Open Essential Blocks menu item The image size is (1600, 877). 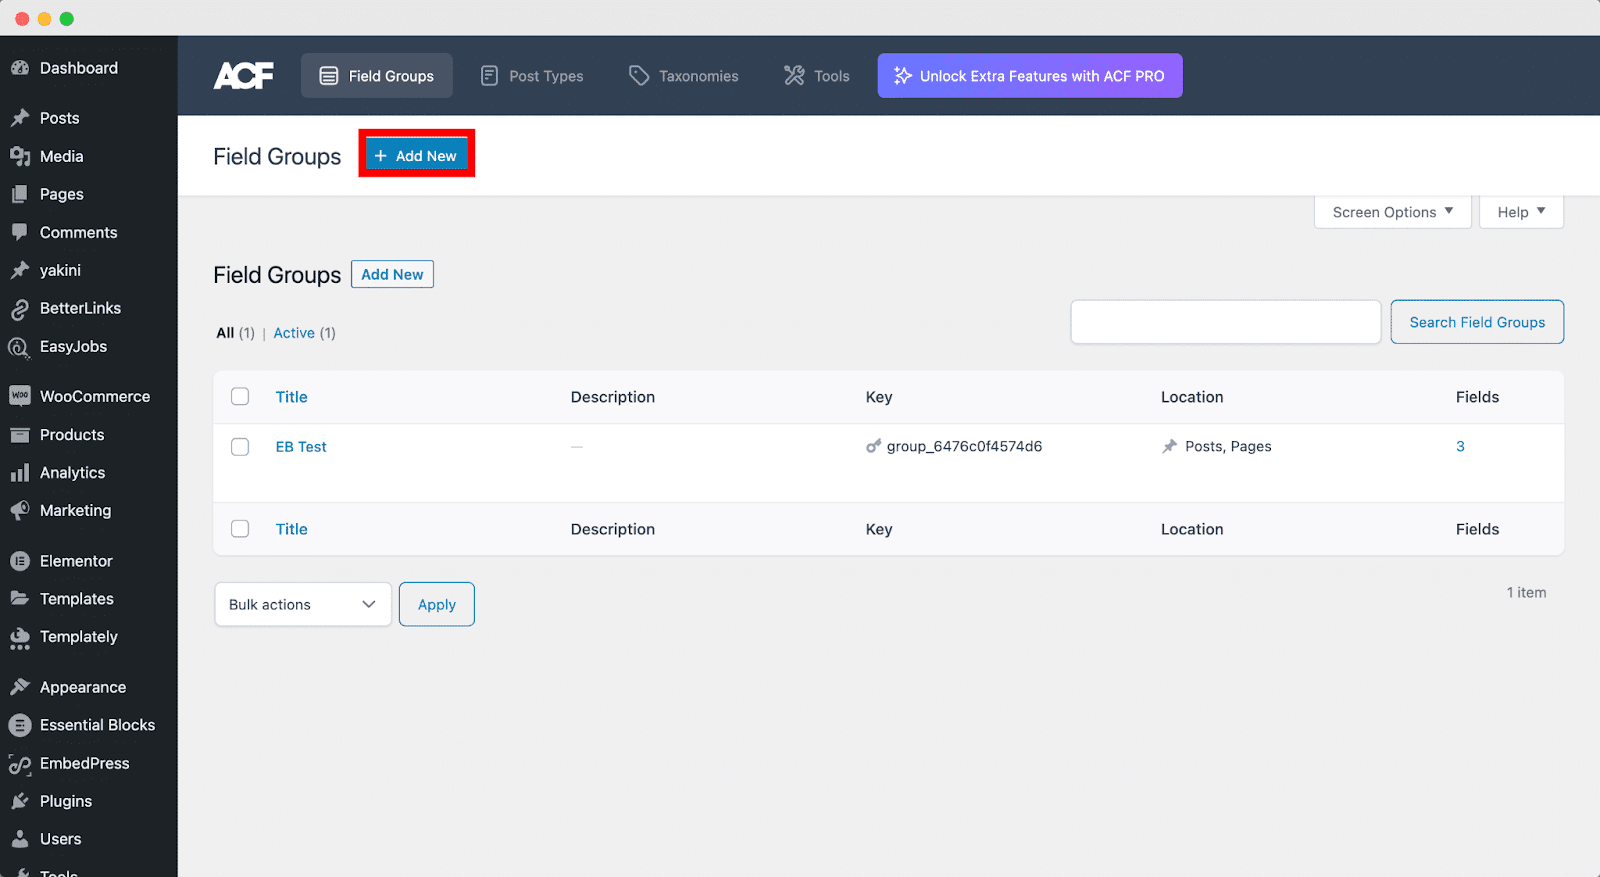(89, 725)
